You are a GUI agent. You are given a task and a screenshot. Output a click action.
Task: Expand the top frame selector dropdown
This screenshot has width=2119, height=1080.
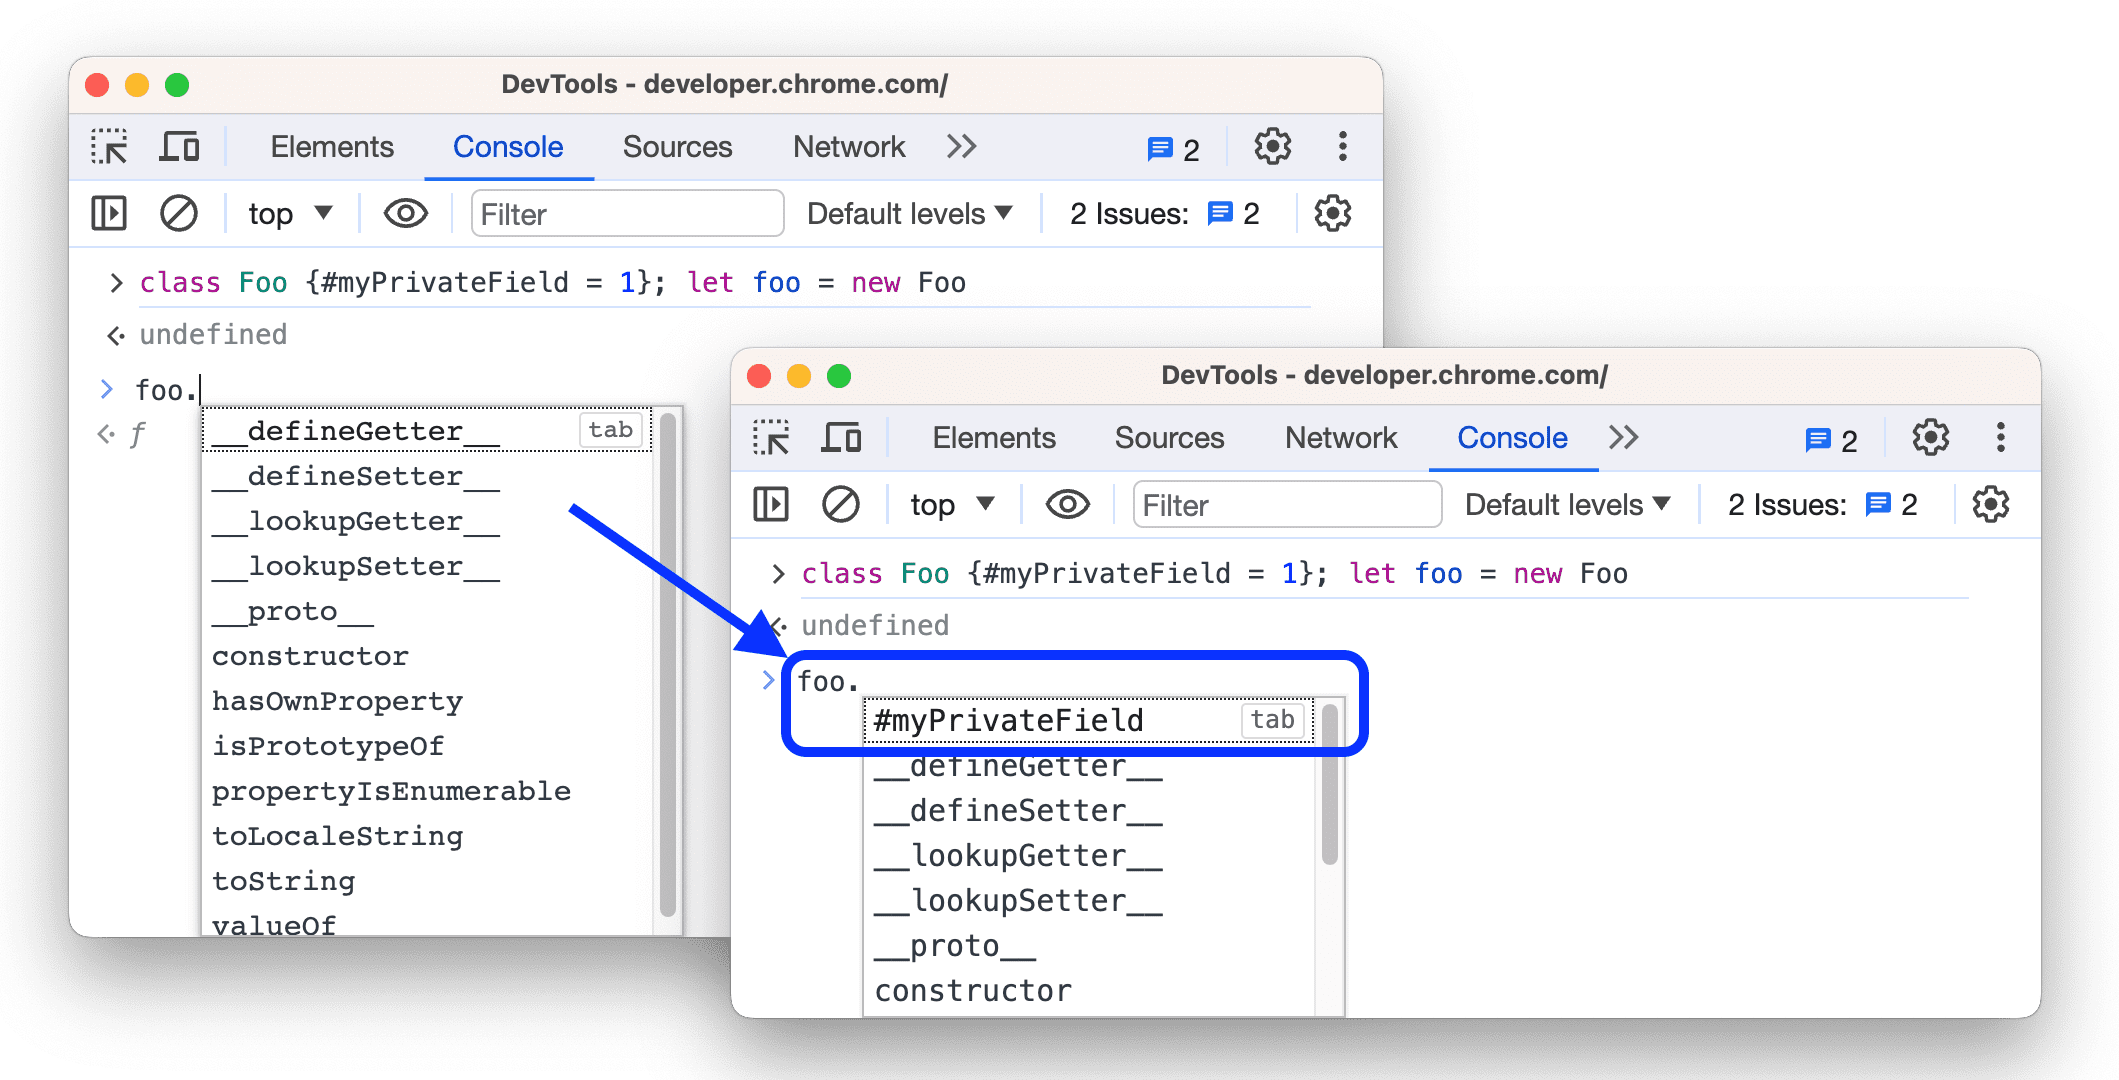pos(289,216)
